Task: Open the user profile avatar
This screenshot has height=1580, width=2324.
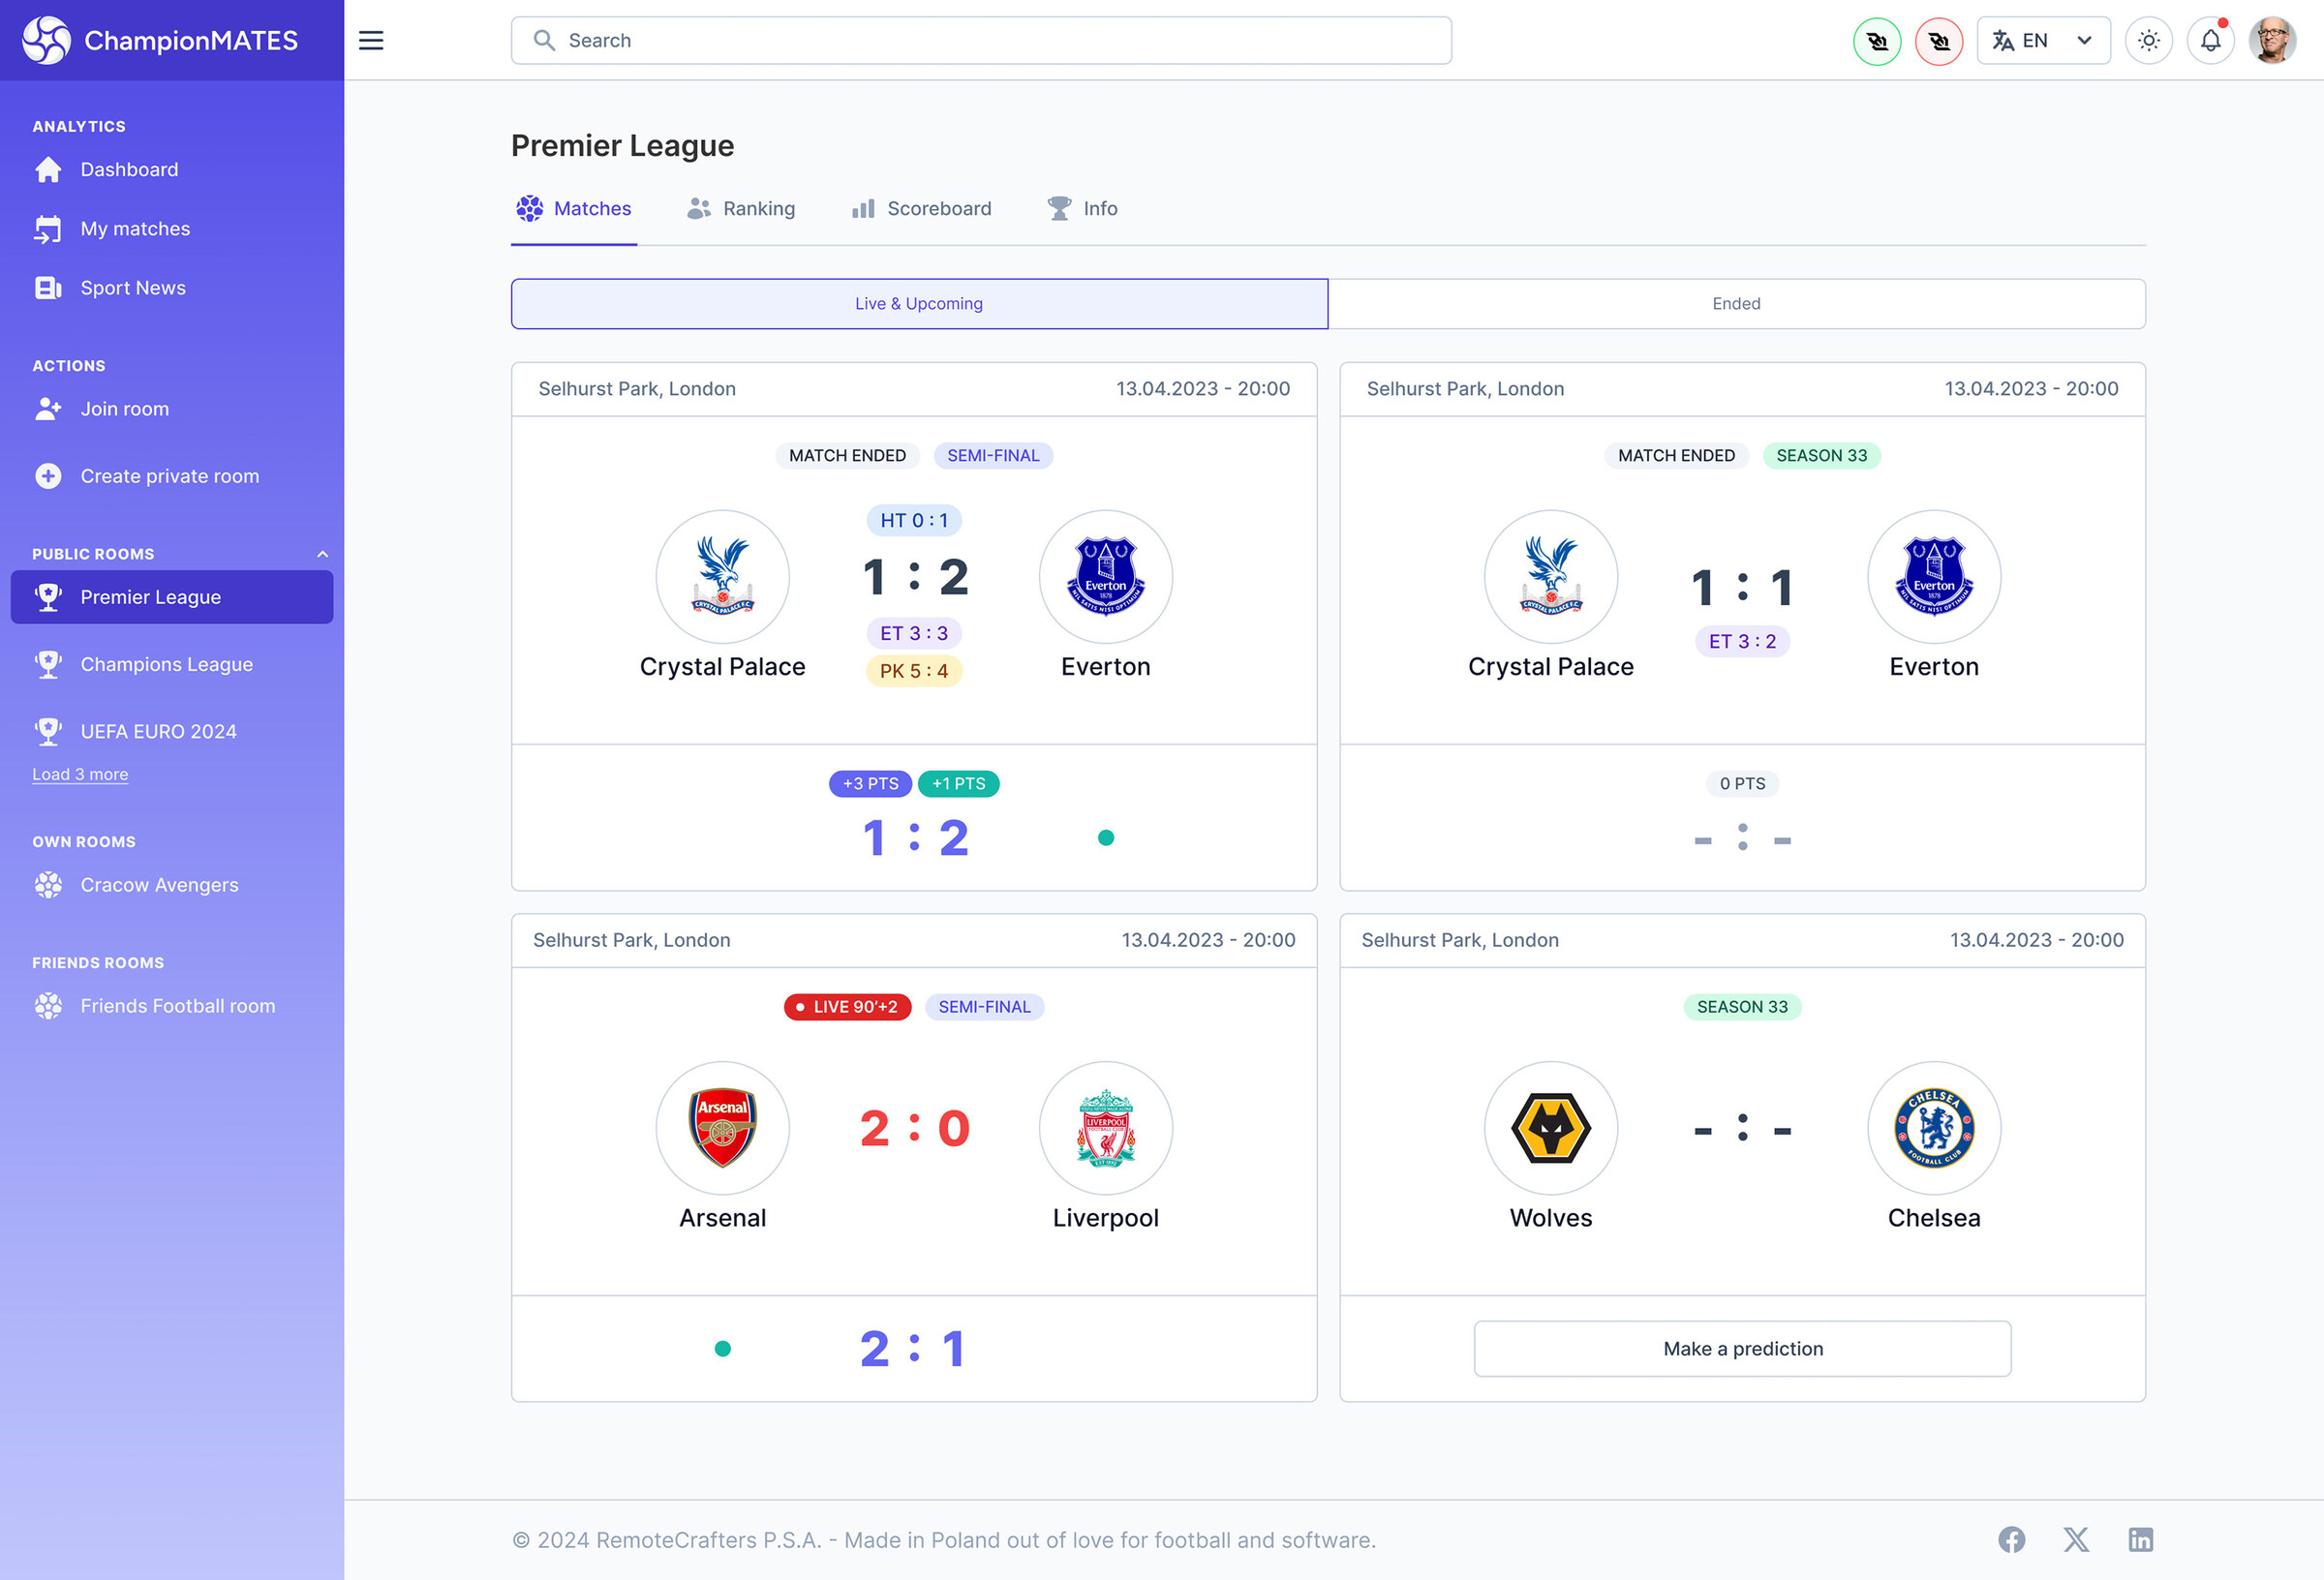Action: point(2272,41)
